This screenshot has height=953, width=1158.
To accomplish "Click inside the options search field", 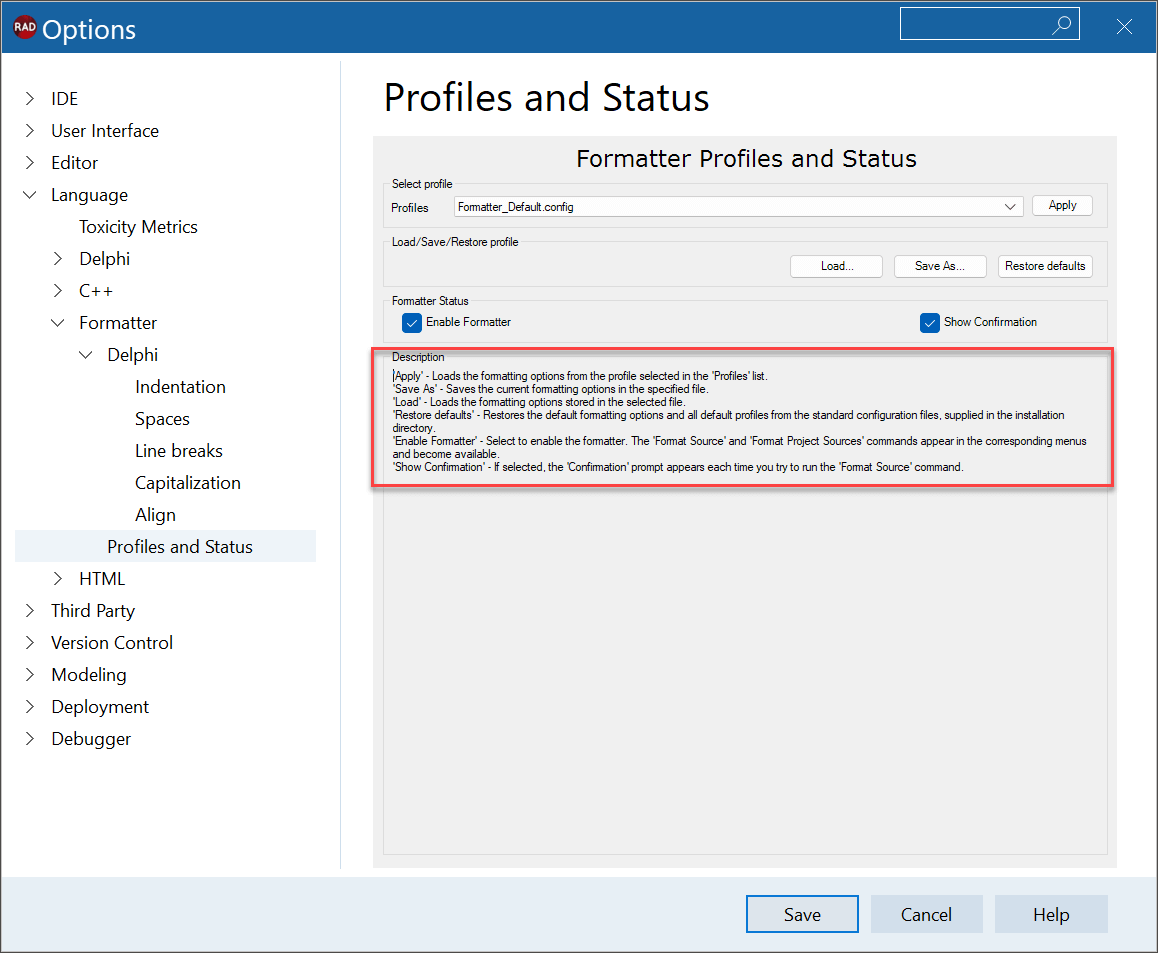I will (975, 26).
